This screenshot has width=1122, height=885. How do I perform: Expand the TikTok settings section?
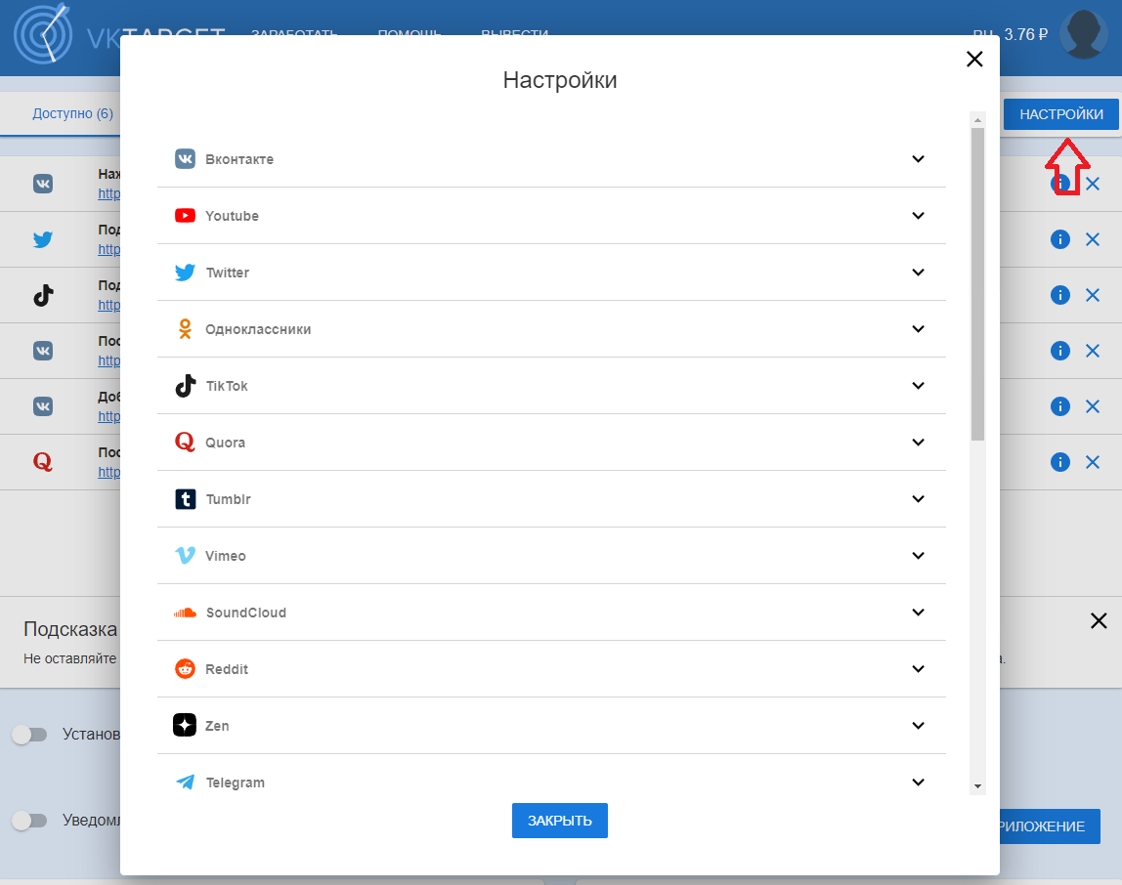[918, 385]
